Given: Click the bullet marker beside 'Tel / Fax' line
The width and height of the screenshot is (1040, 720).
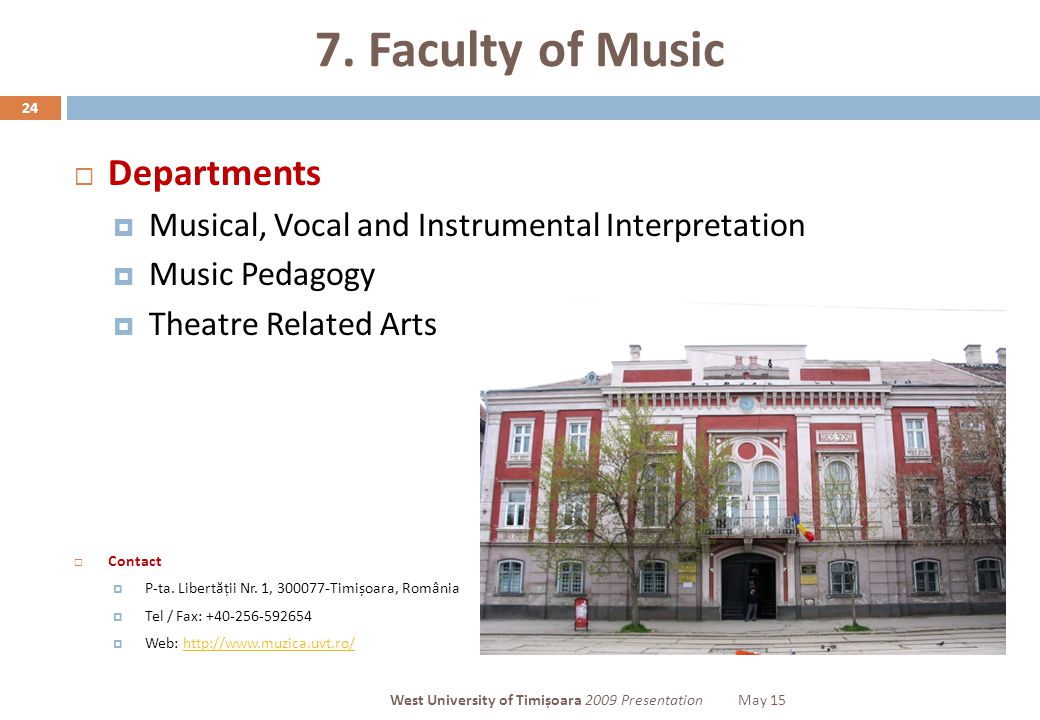Looking at the screenshot, I should coord(117,617).
